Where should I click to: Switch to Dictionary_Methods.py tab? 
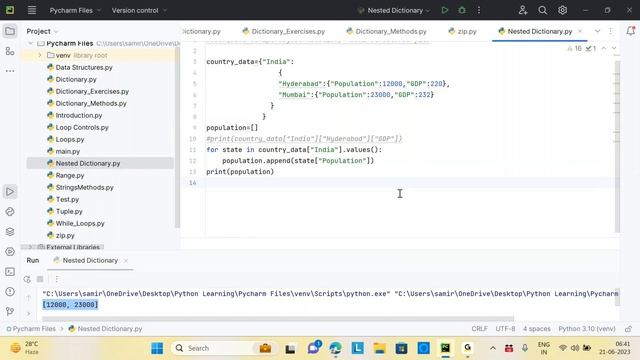pos(386,31)
